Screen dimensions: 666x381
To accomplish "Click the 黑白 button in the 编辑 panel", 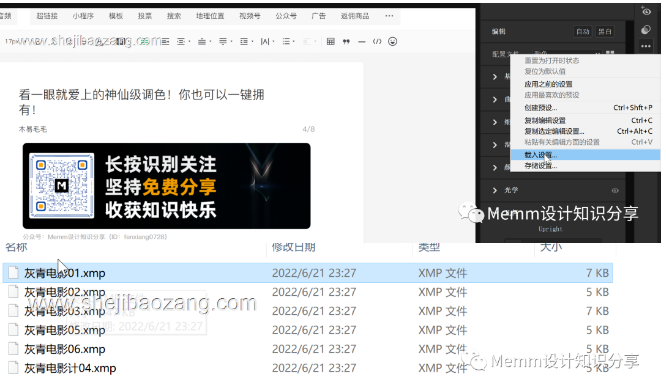I will coord(604,31).
